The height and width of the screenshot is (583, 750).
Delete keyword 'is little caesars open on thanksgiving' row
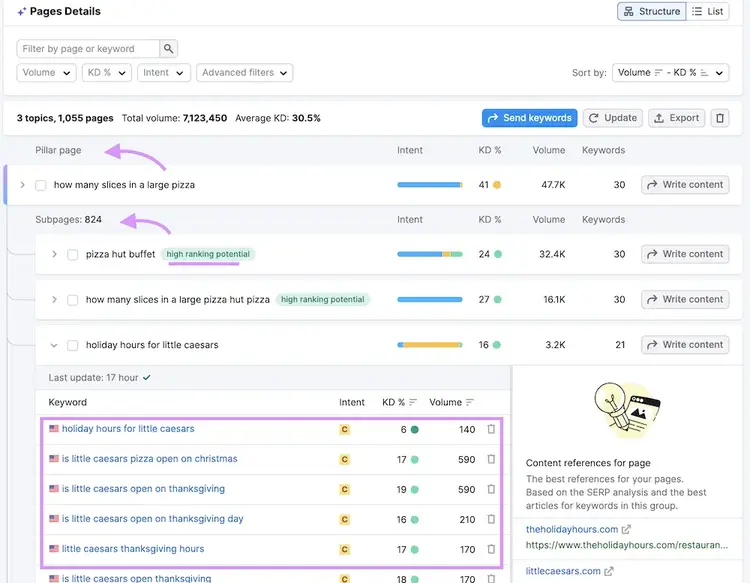491,489
